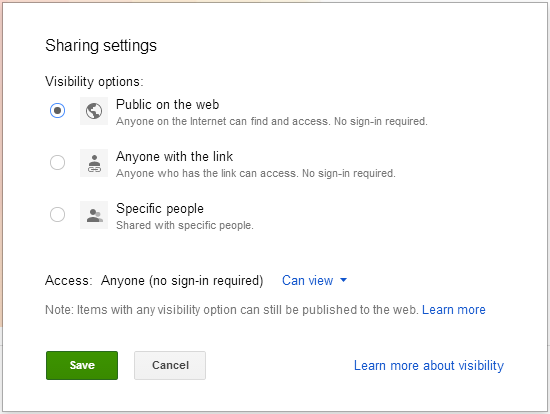Click the Anyone on the Internet description text

click(x=272, y=121)
